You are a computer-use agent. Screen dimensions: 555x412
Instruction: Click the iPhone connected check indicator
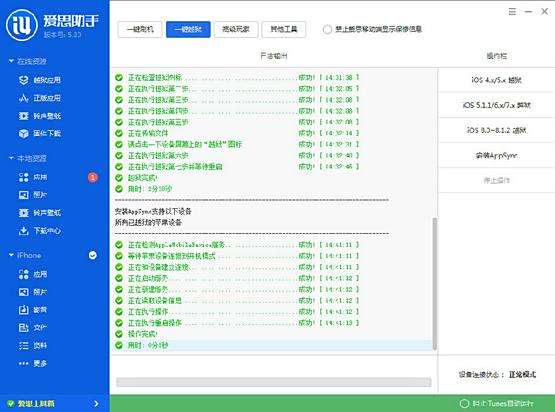tap(93, 255)
